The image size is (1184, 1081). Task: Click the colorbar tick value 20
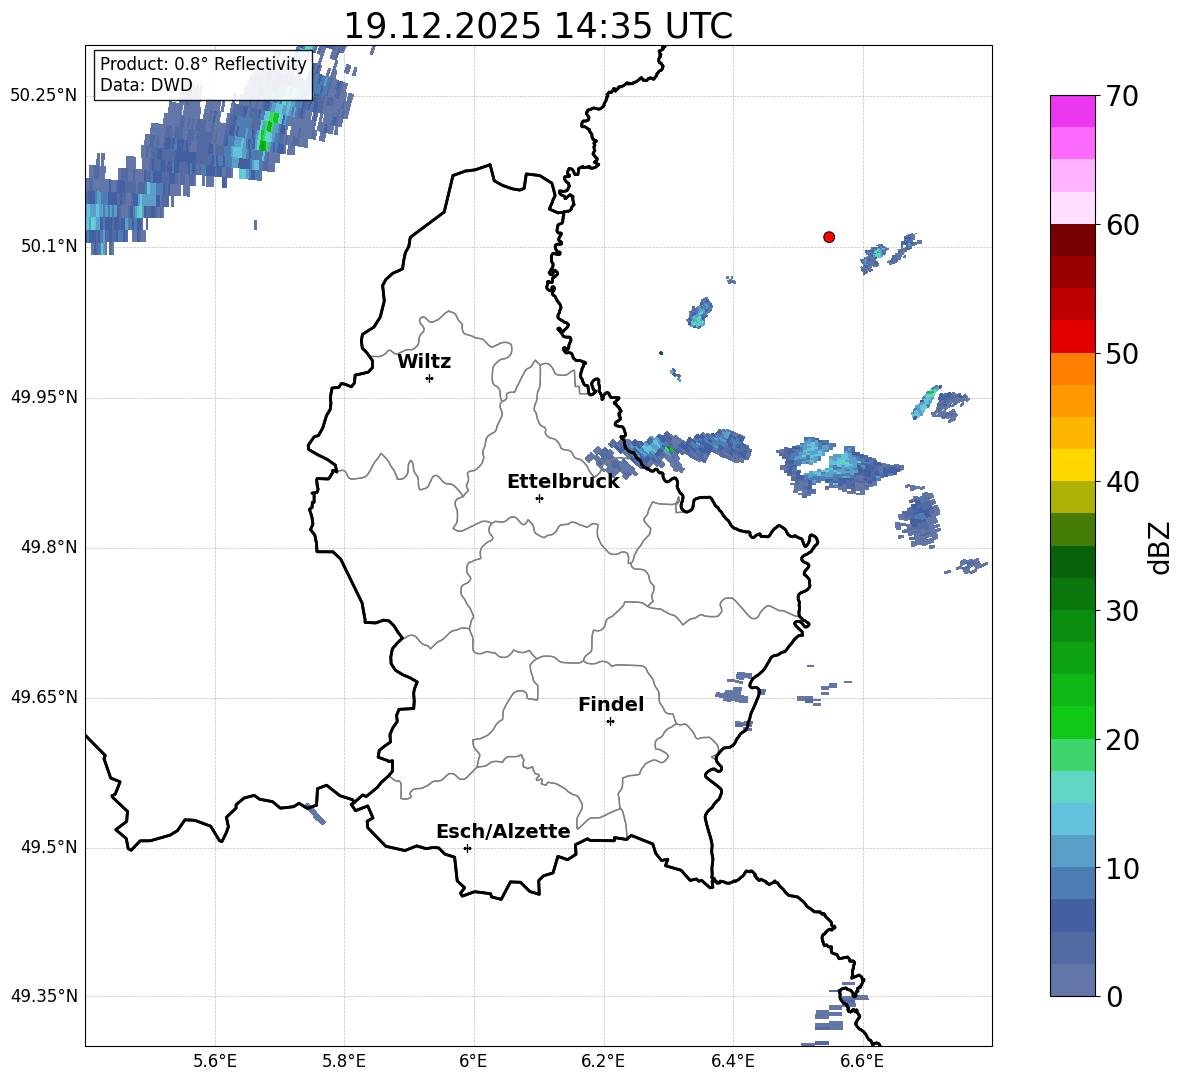1122,739
